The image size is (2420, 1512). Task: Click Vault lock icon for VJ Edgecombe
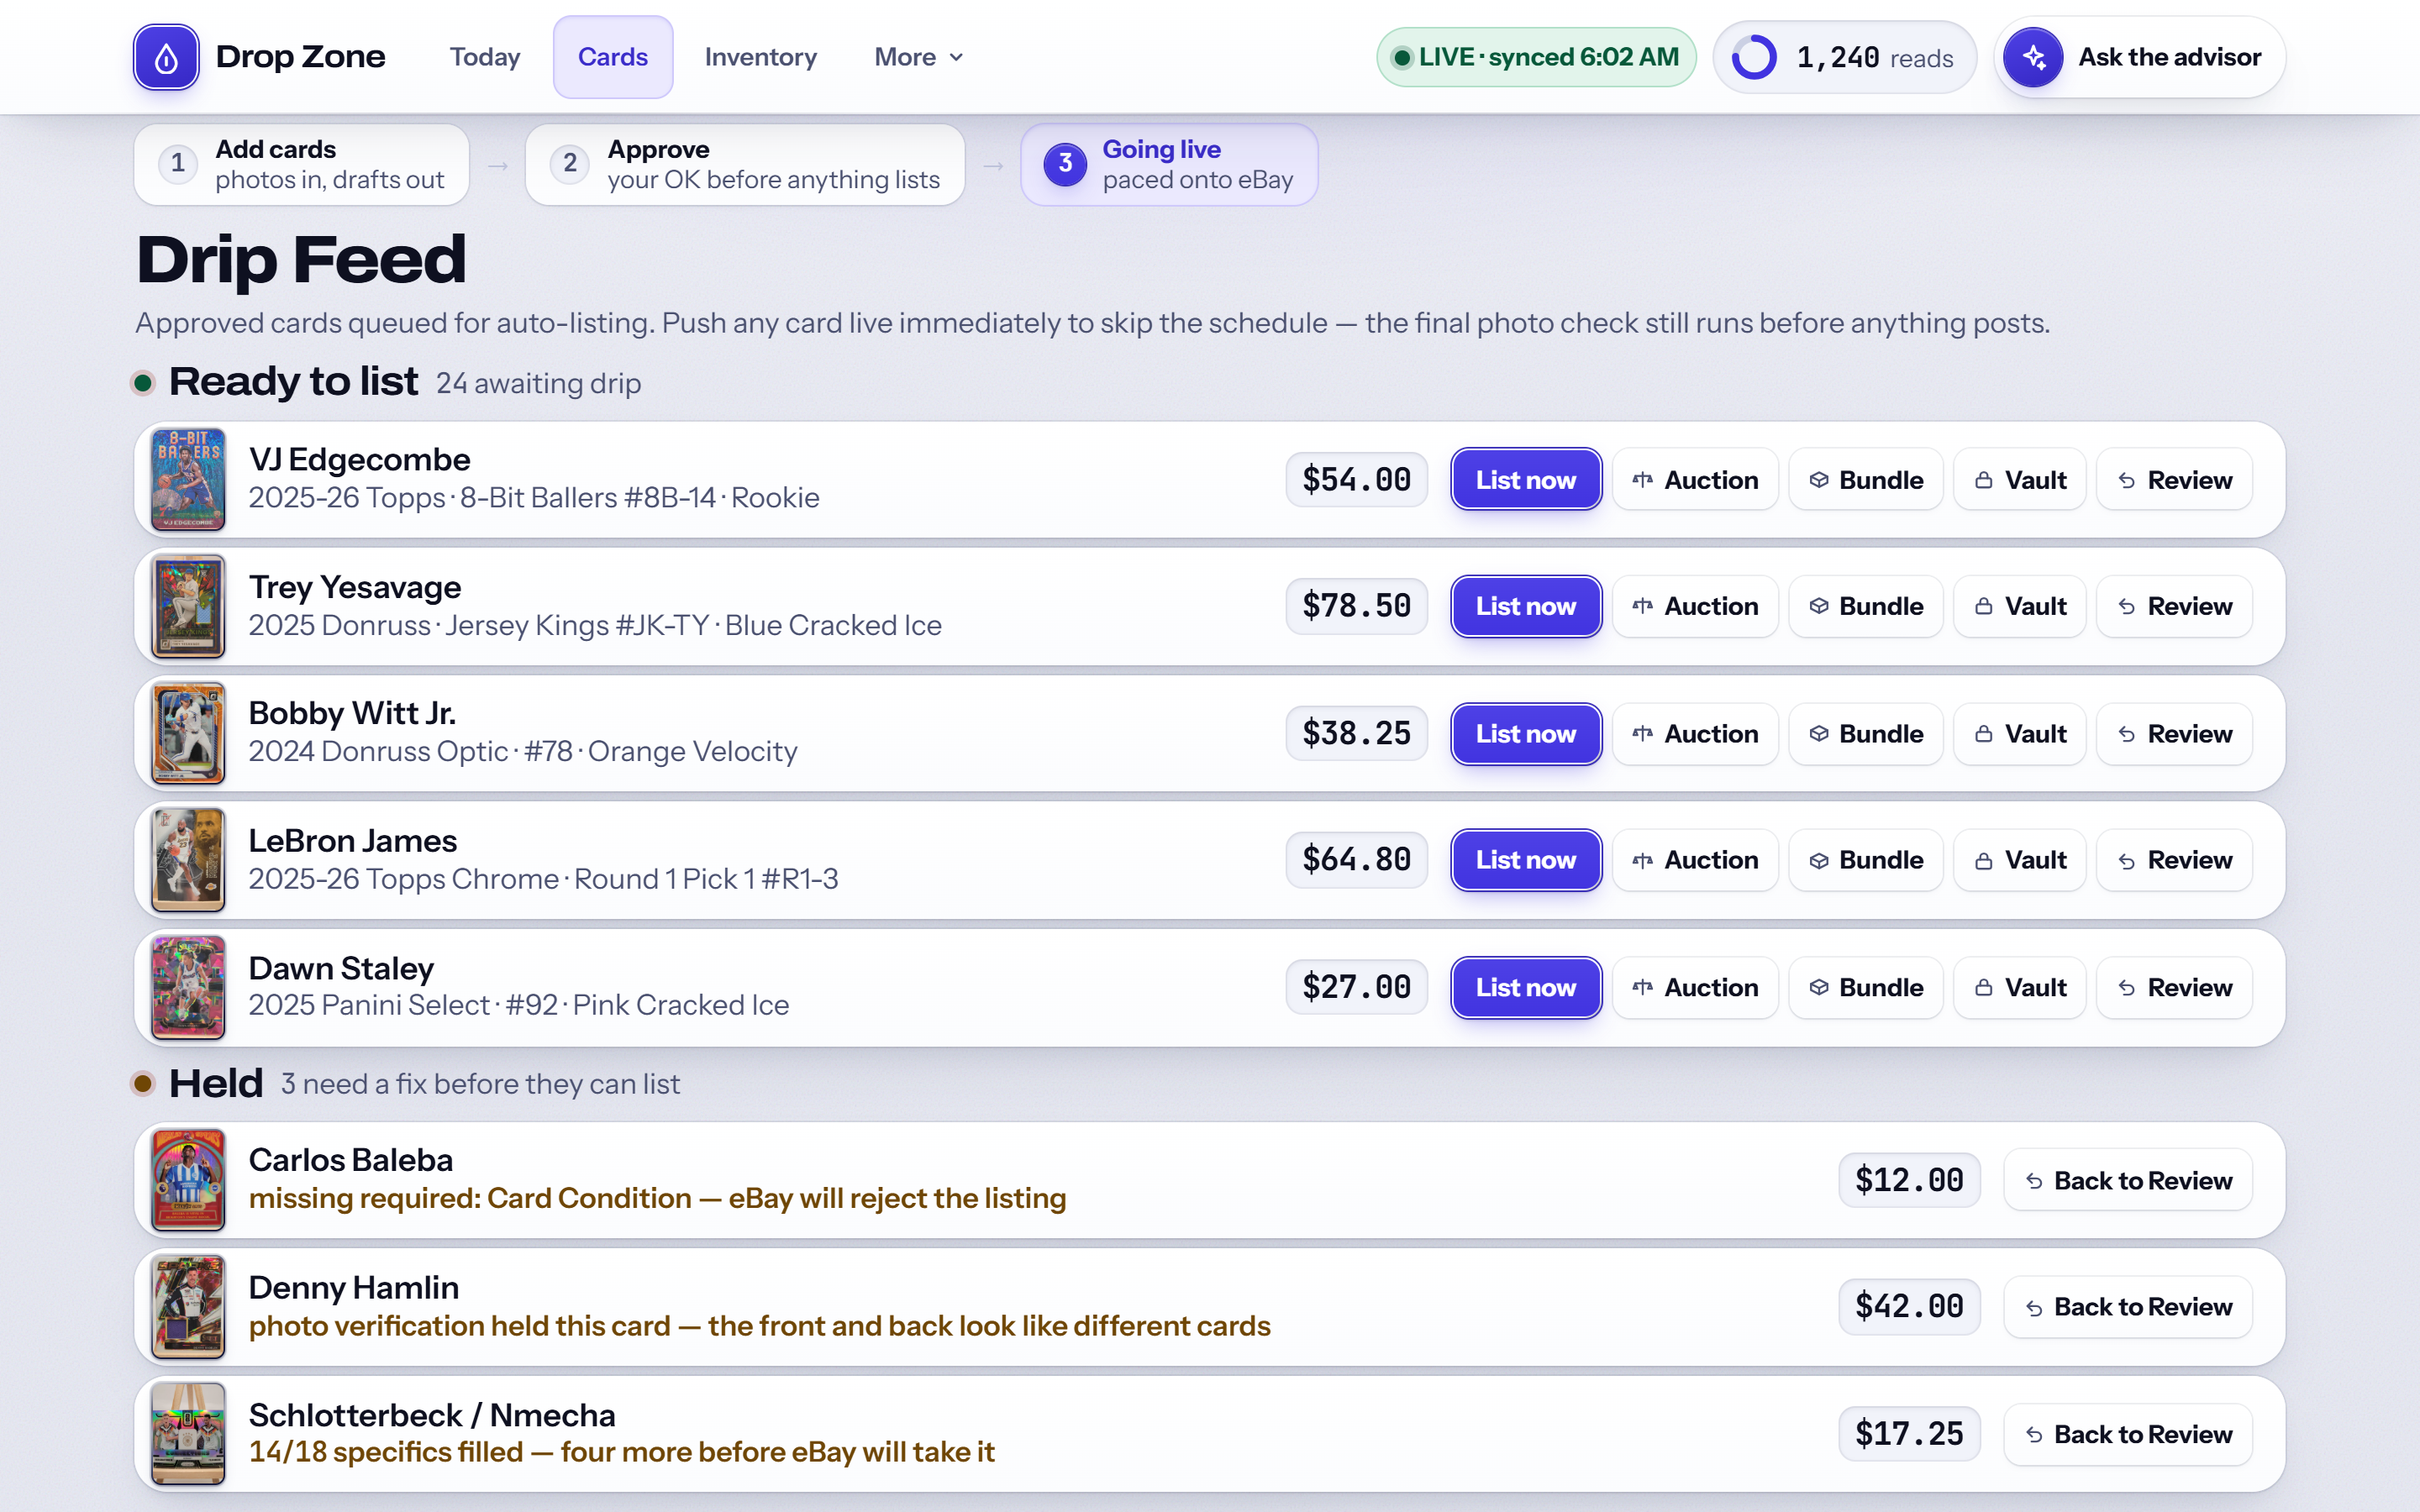(1984, 480)
